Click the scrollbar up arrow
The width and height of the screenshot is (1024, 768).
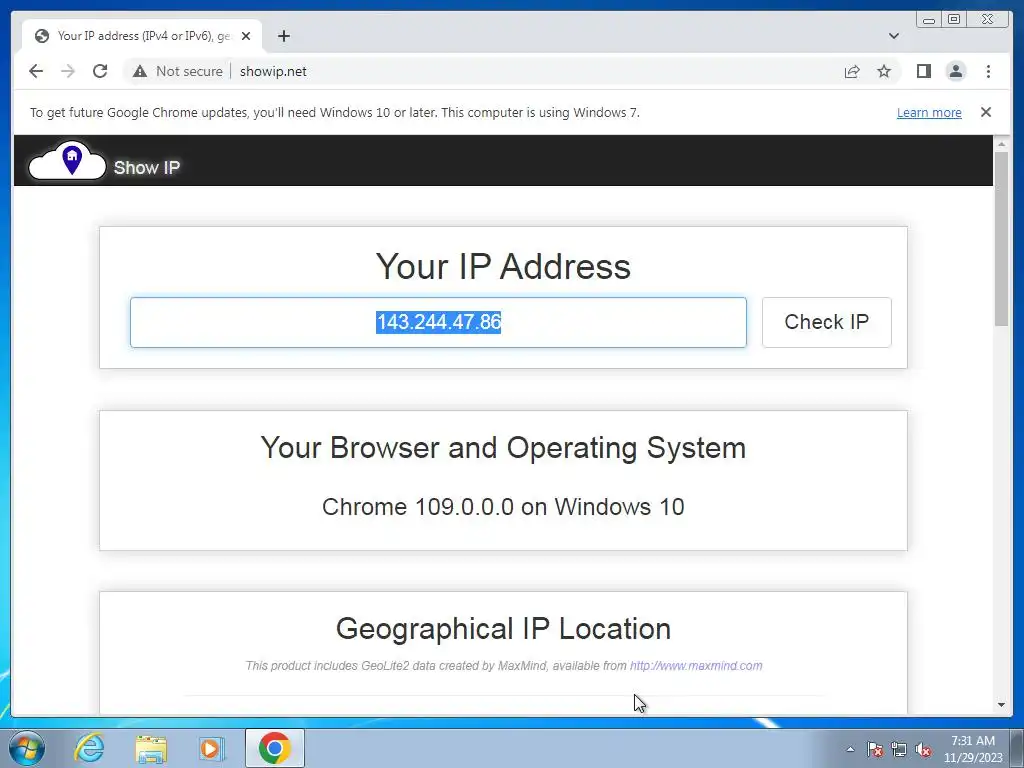(x=1001, y=144)
